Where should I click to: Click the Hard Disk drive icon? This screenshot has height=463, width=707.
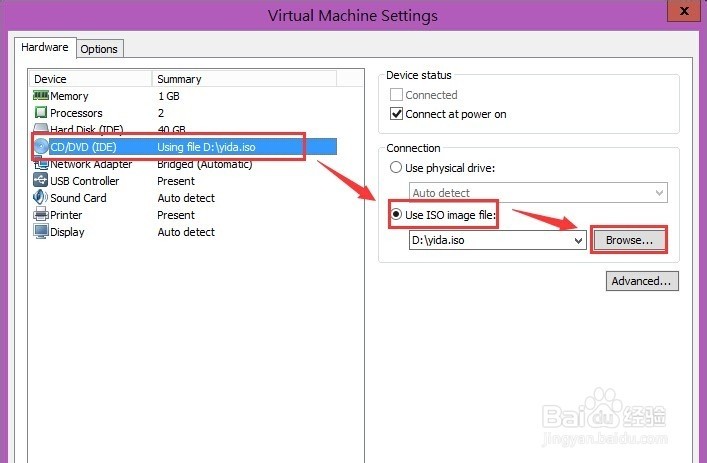click(41, 129)
